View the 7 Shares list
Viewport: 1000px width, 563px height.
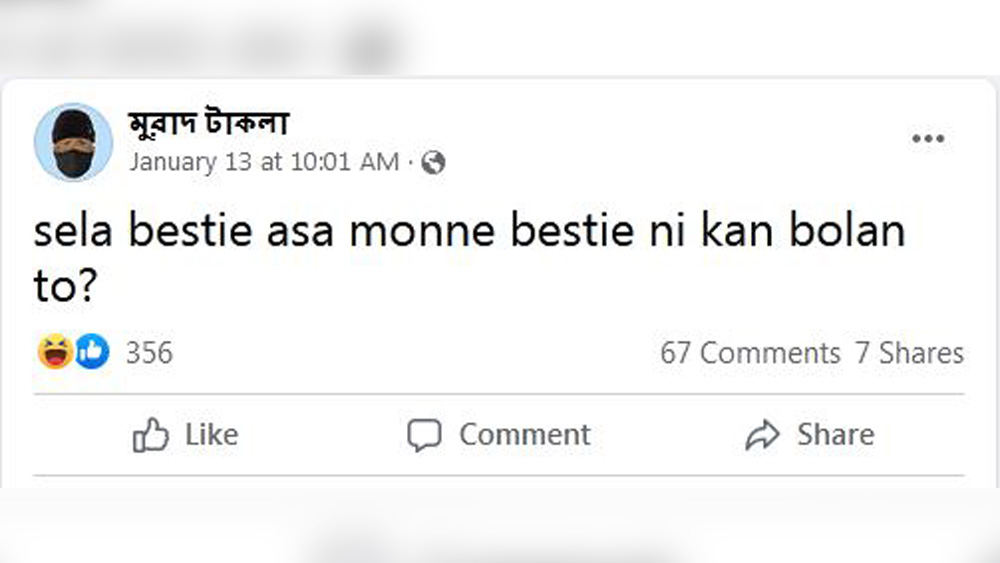(909, 353)
